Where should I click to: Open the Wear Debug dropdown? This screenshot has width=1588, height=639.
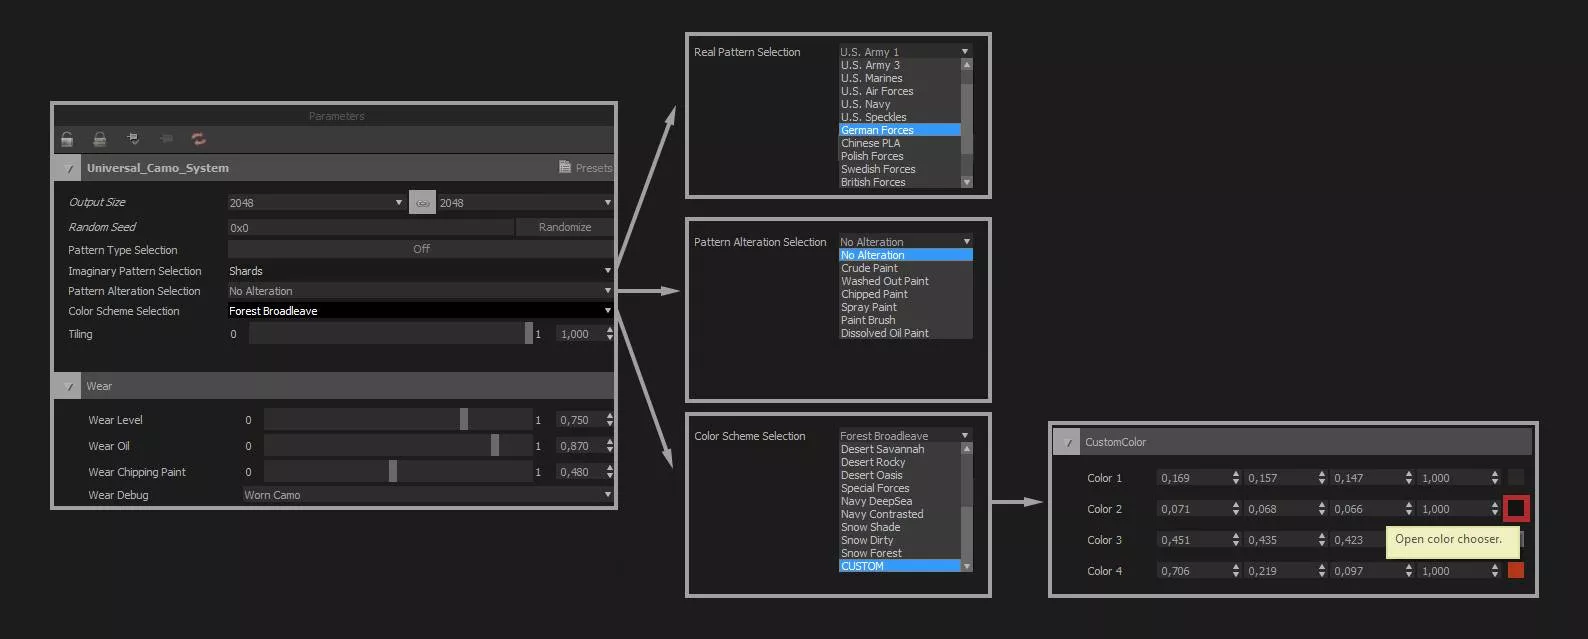(428, 495)
